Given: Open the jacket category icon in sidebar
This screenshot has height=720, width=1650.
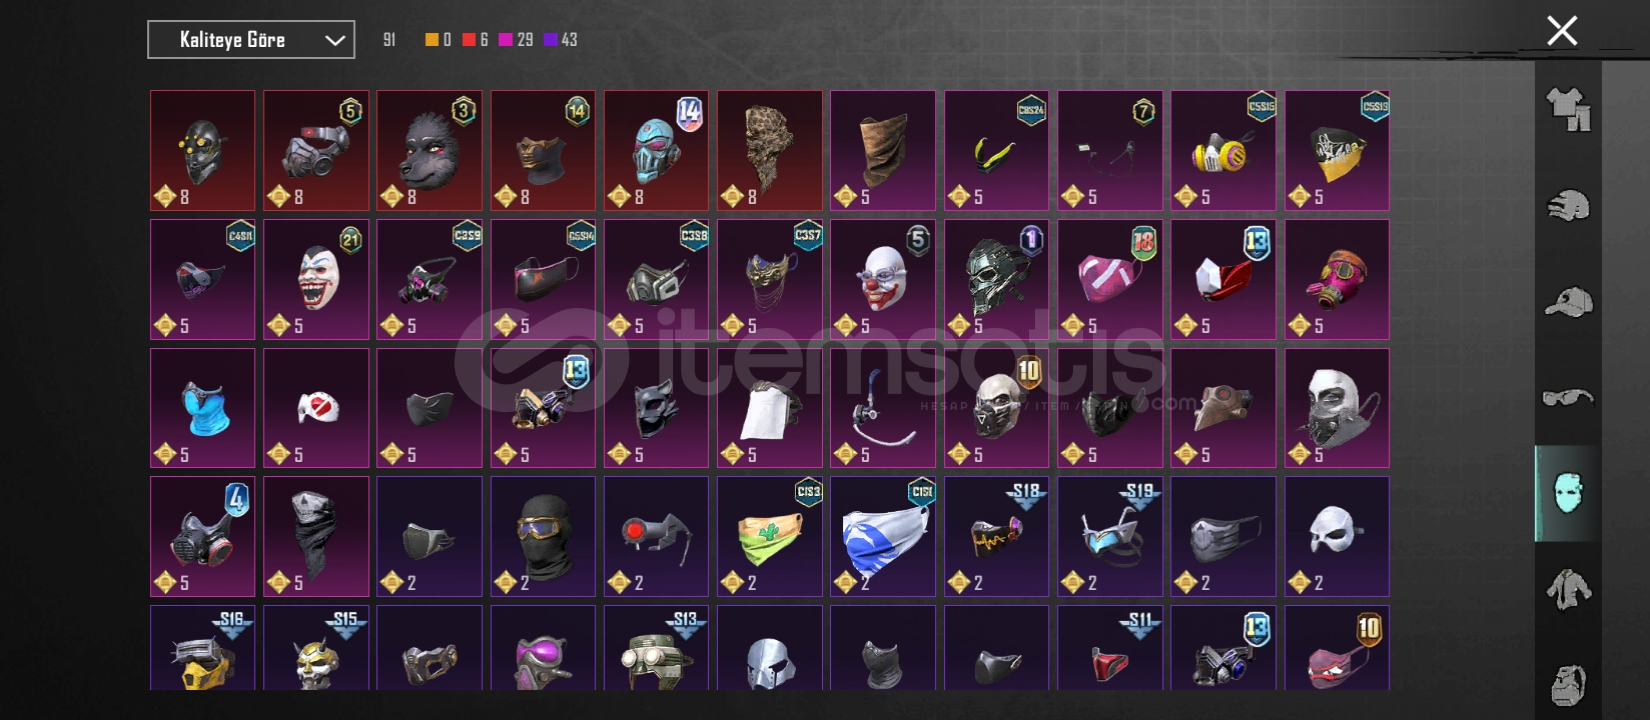Looking at the screenshot, I should pyautogui.click(x=1568, y=589).
